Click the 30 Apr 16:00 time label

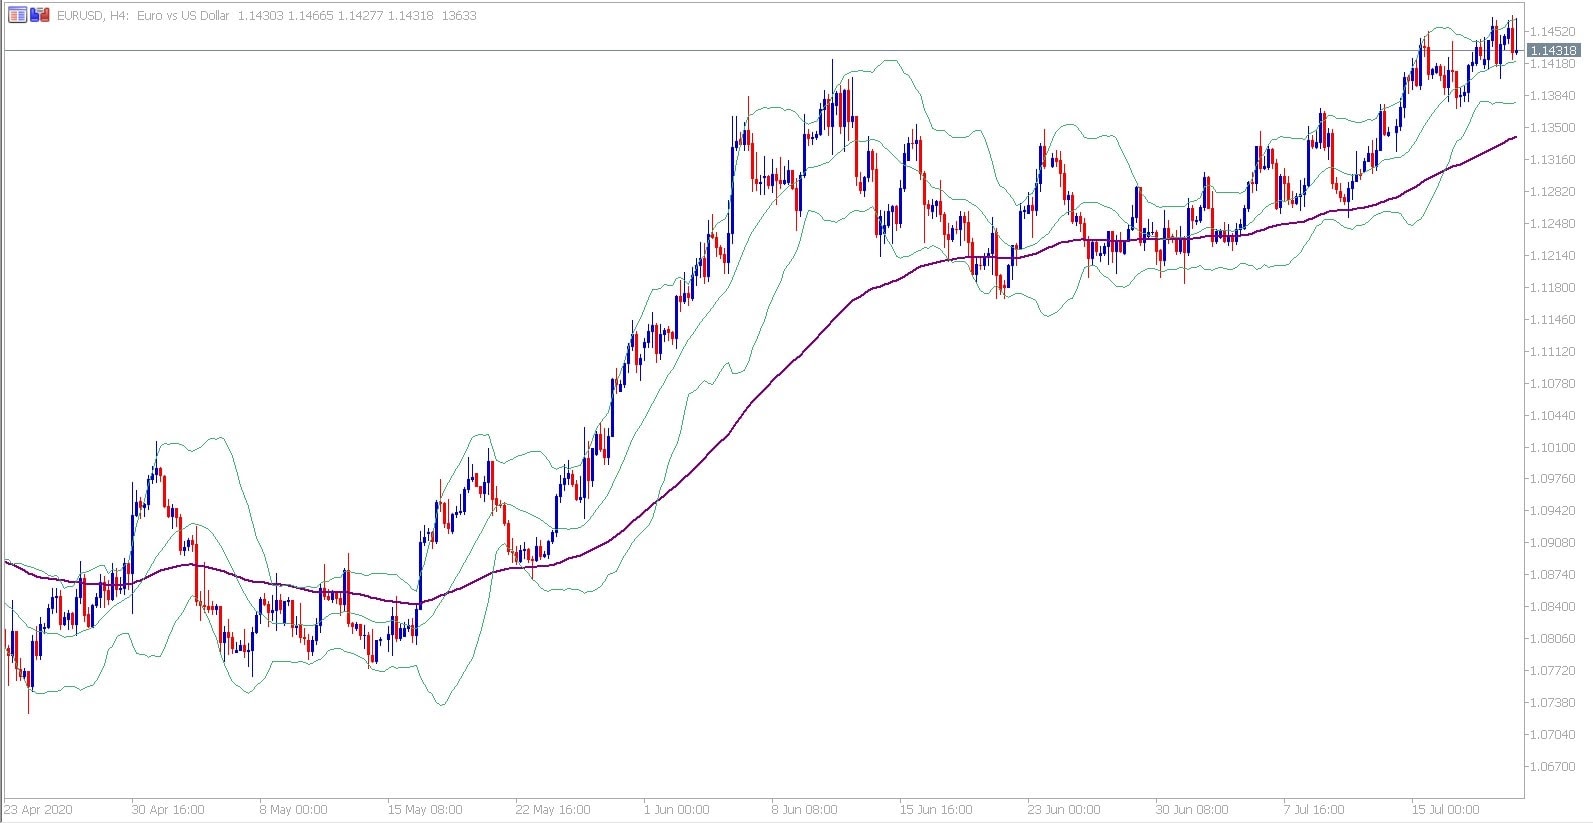pyautogui.click(x=168, y=809)
